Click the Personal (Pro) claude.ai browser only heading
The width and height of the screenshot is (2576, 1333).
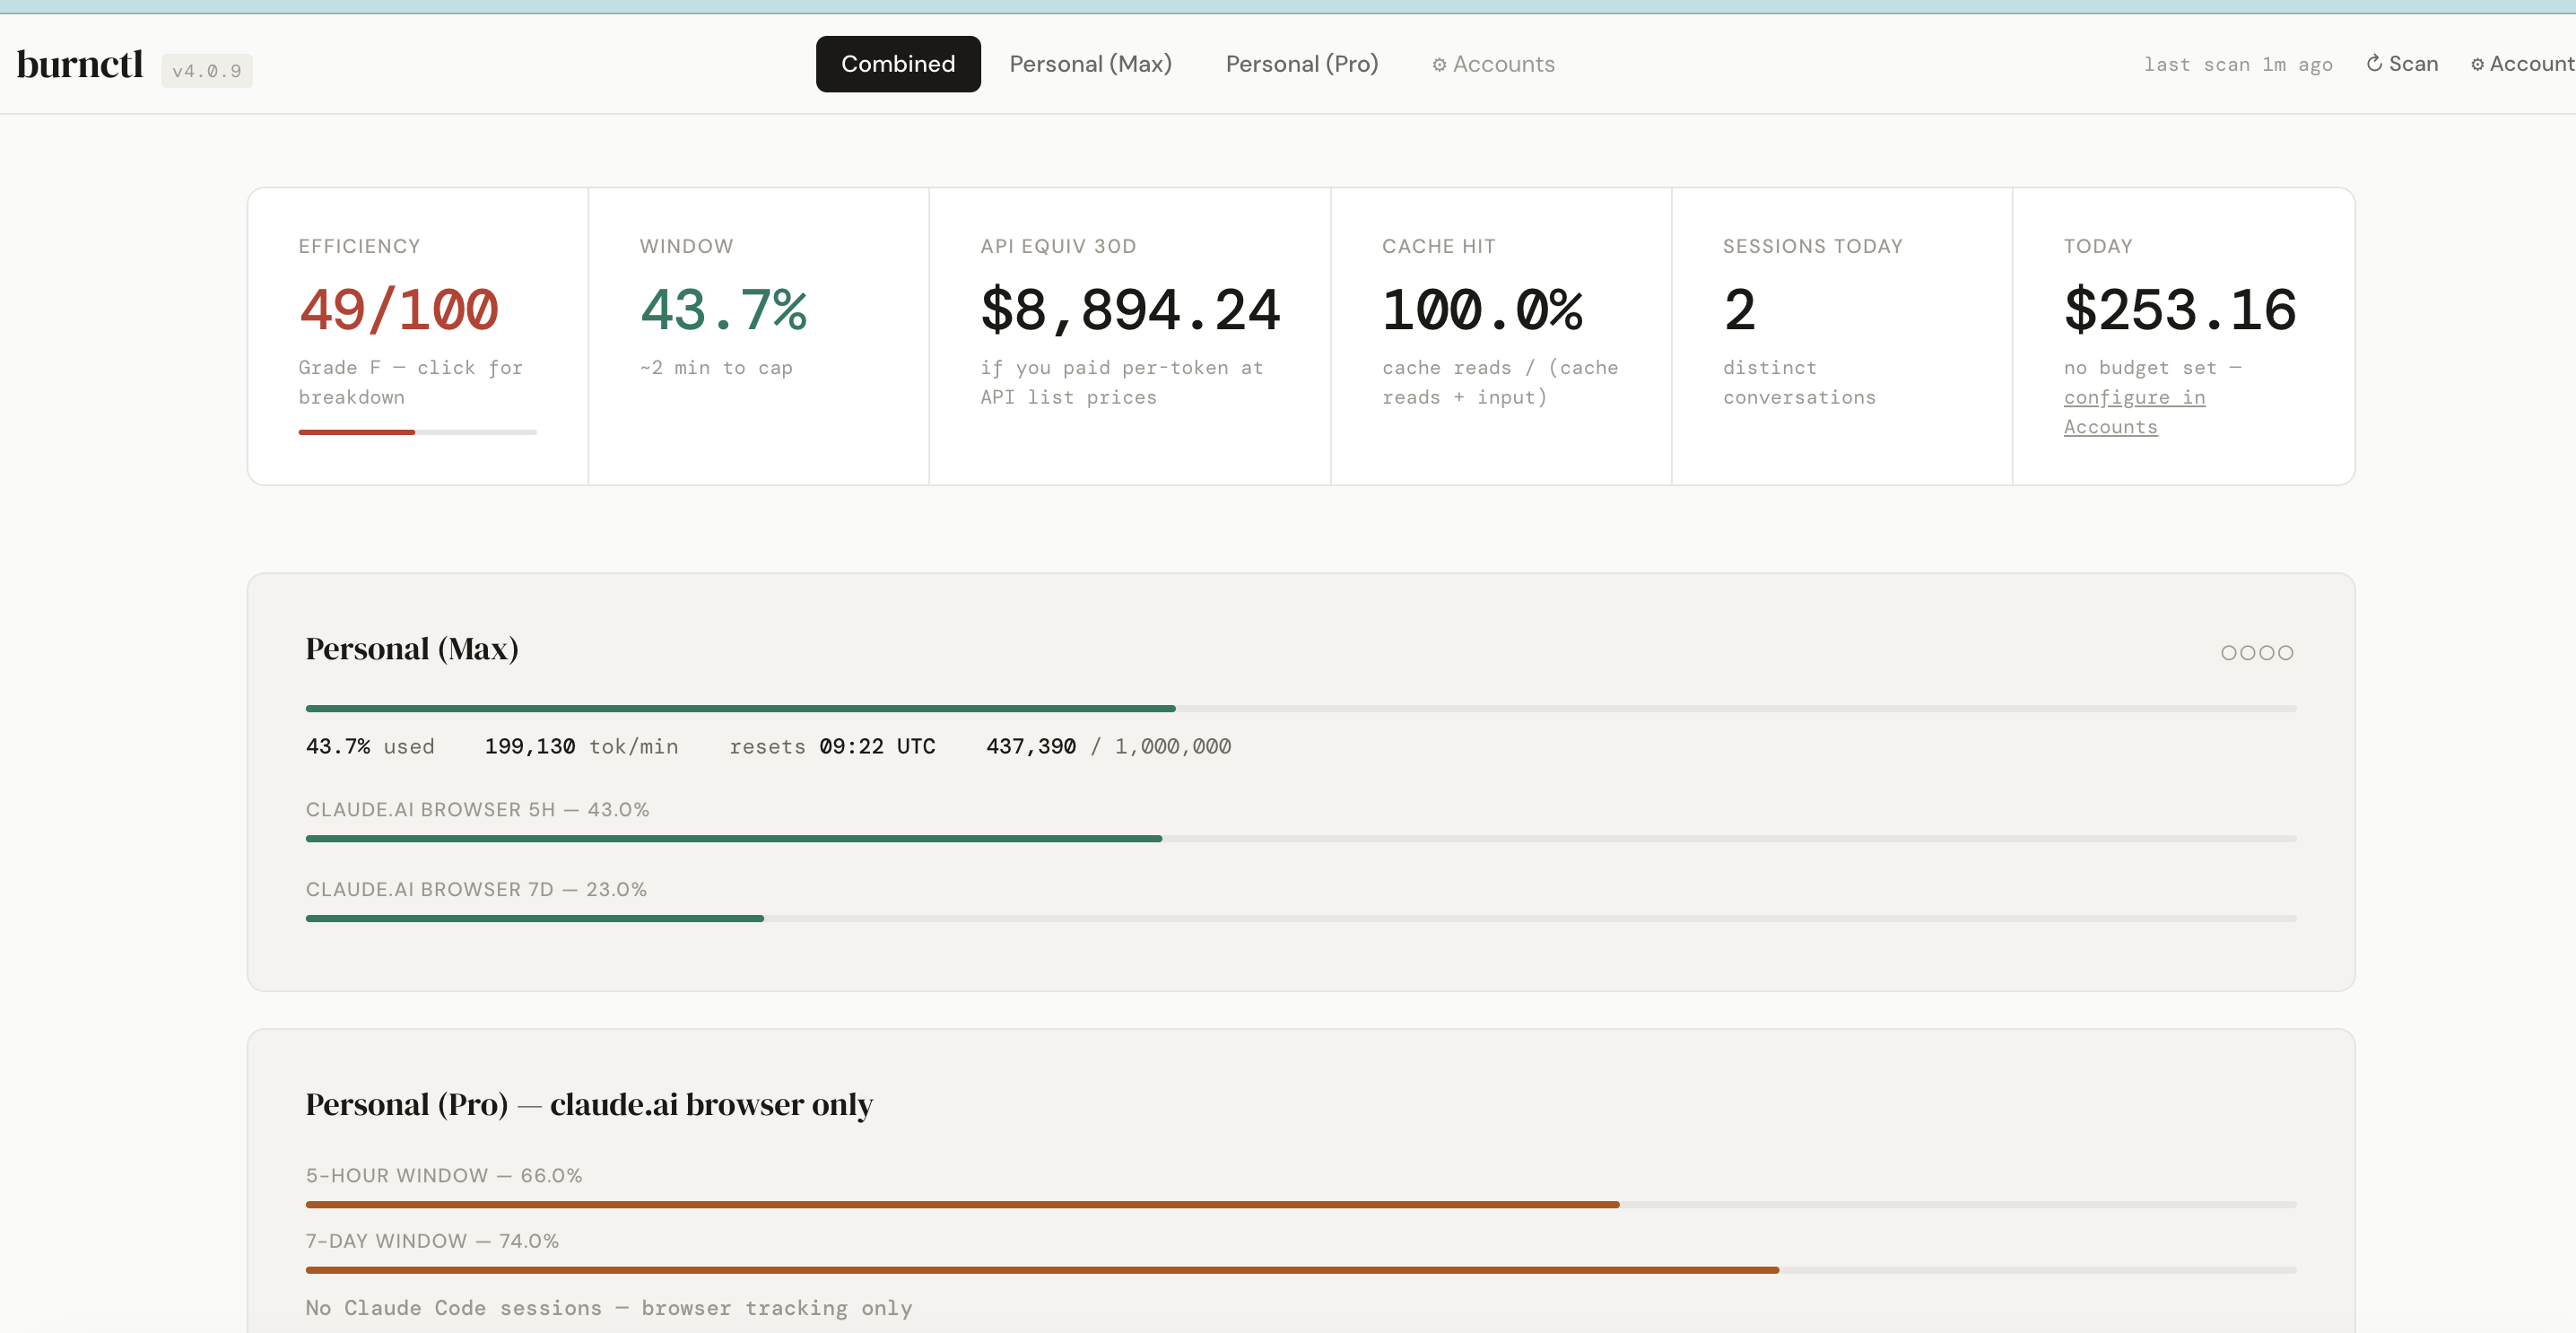[x=589, y=1104]
